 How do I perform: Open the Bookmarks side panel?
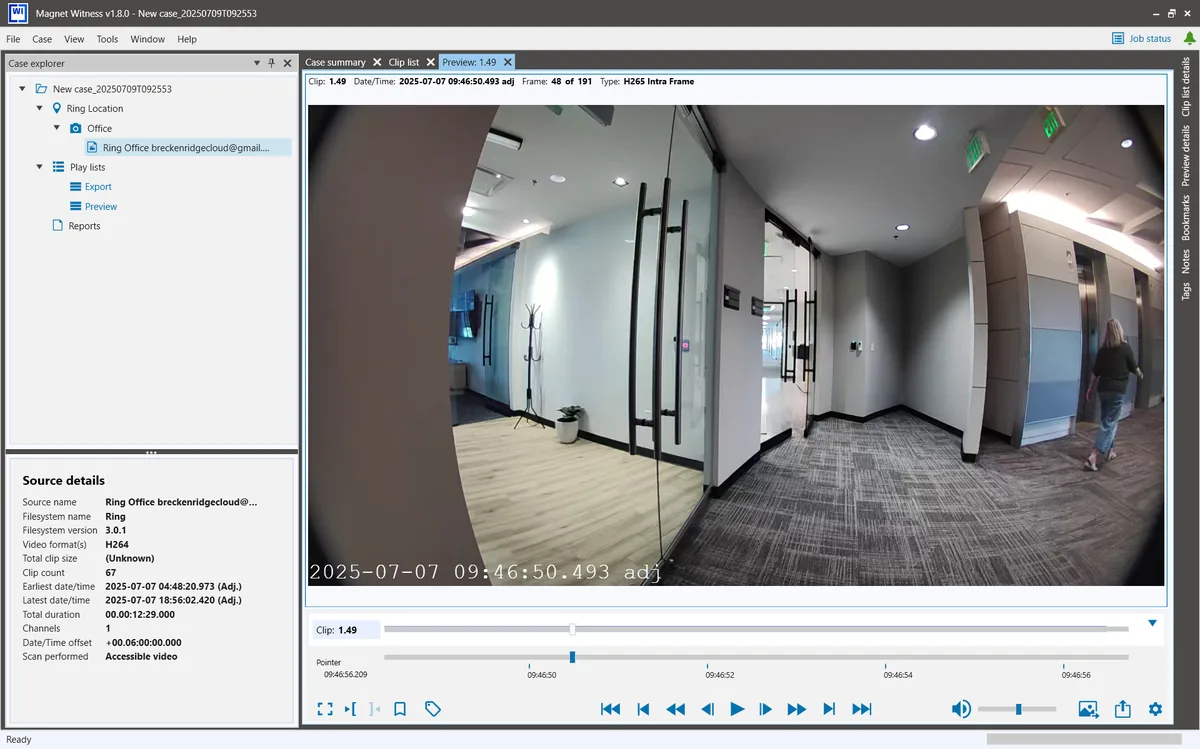pyautogui.click(x=1186, y=218)
